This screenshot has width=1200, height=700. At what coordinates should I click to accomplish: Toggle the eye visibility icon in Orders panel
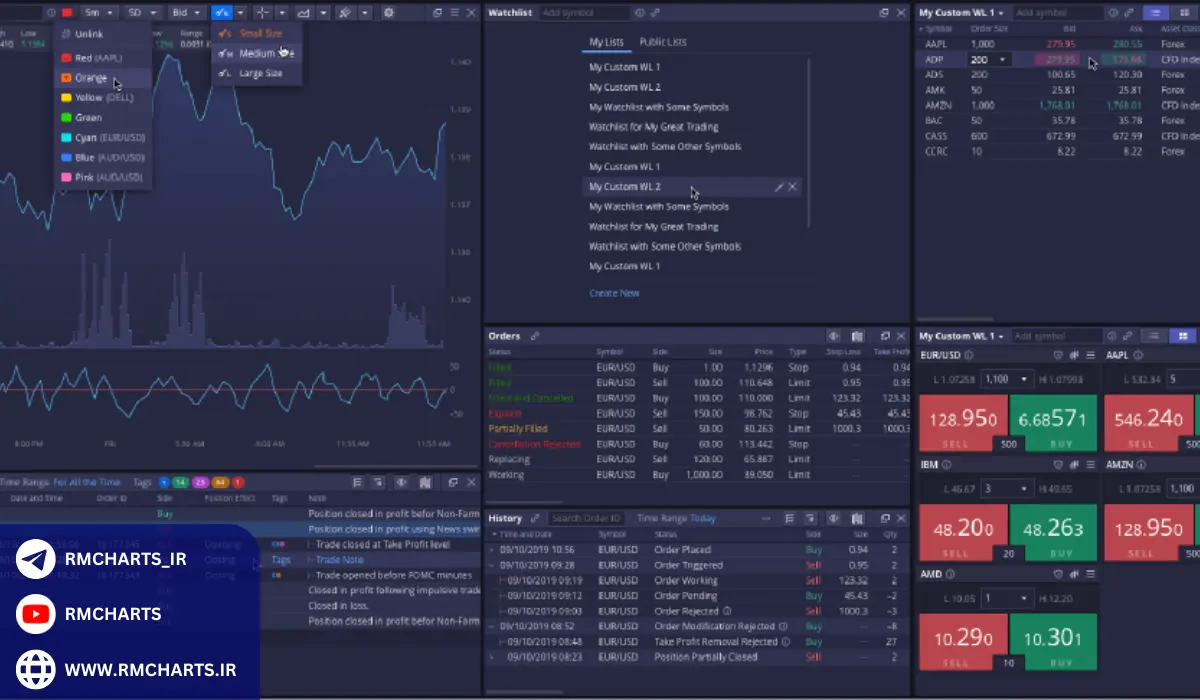[x=834, y=336]
